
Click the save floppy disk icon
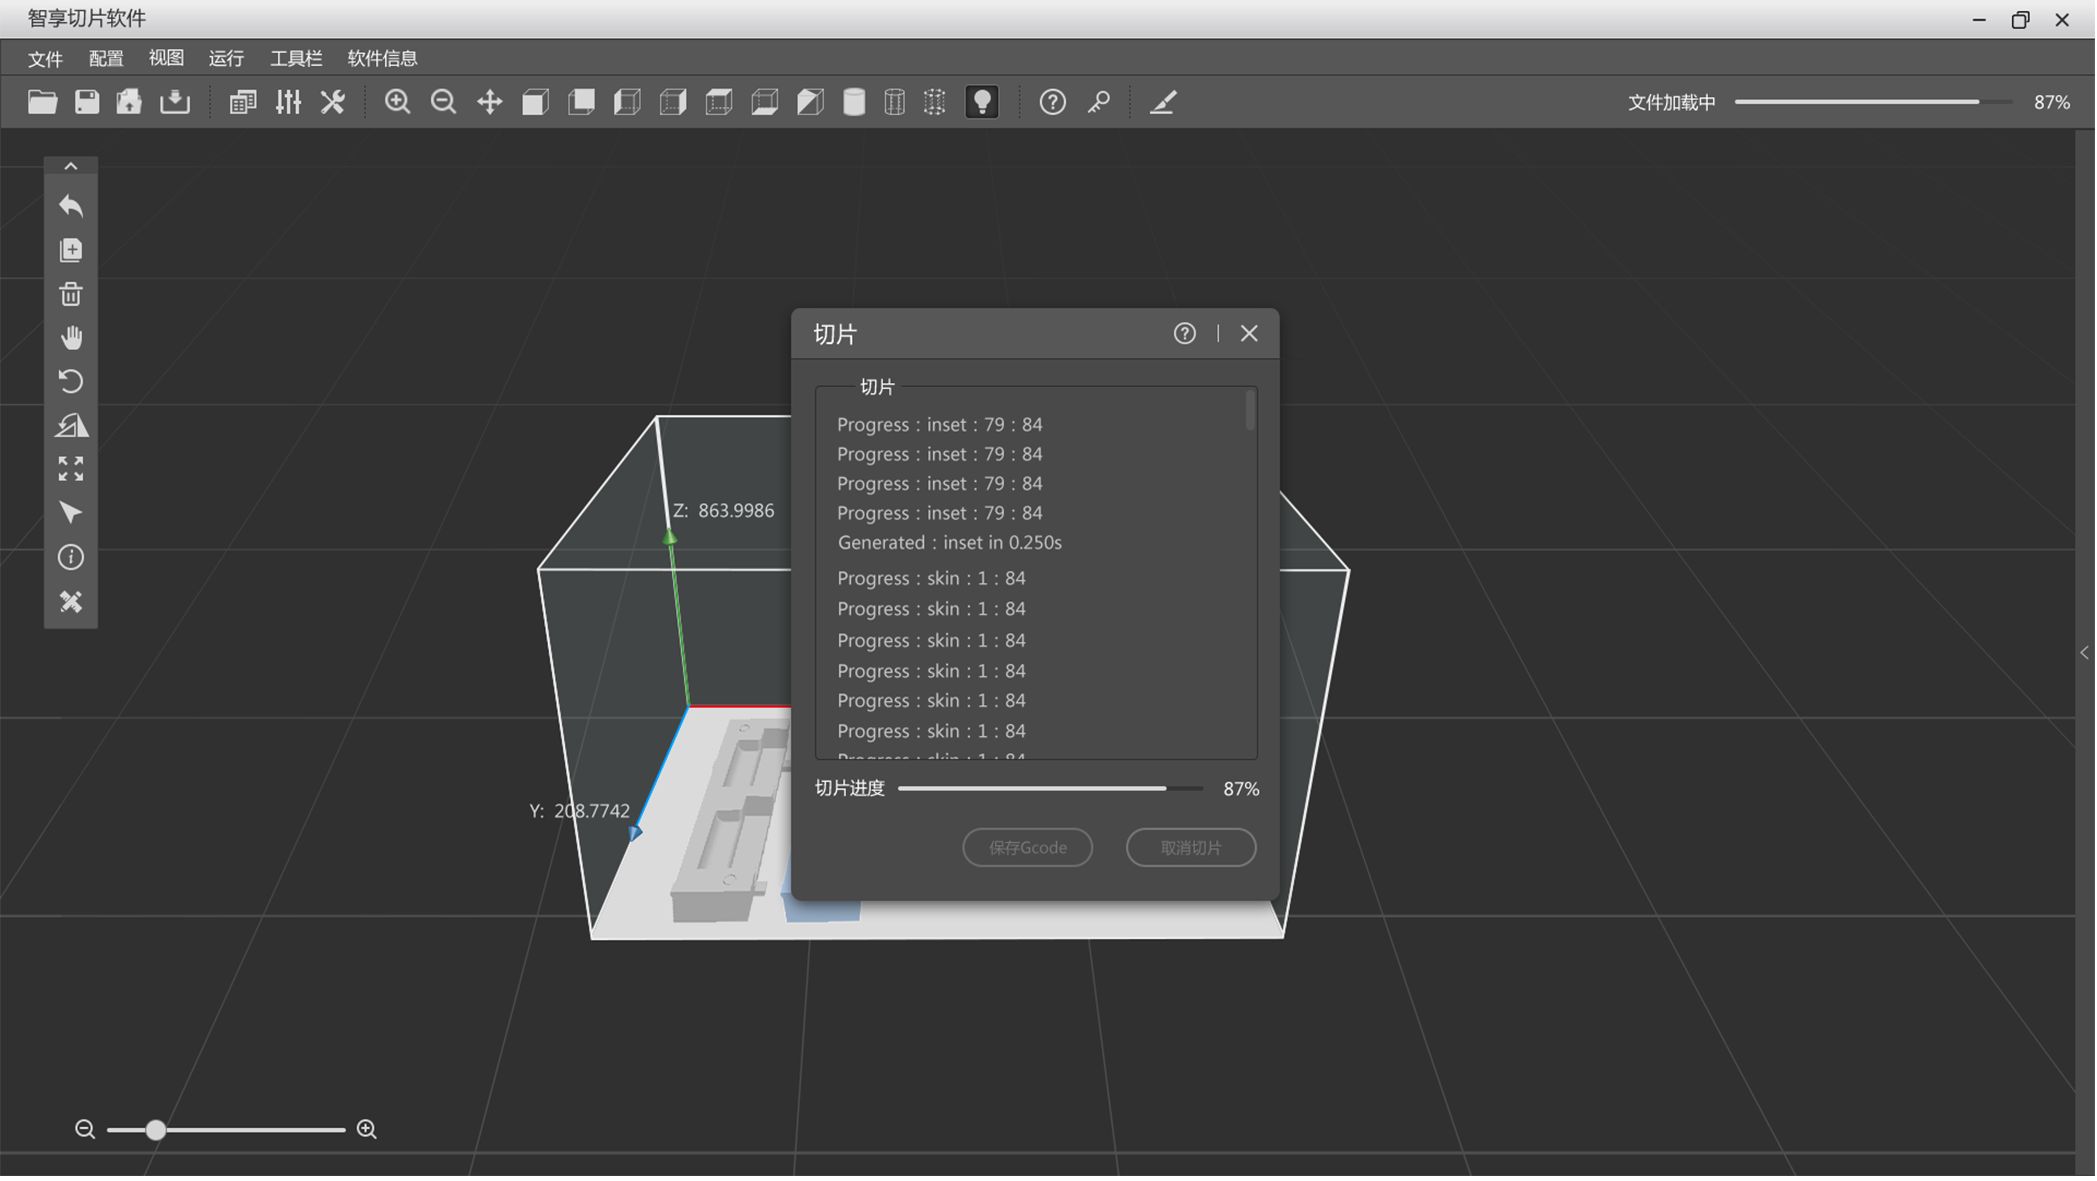(x=87, y=102)
